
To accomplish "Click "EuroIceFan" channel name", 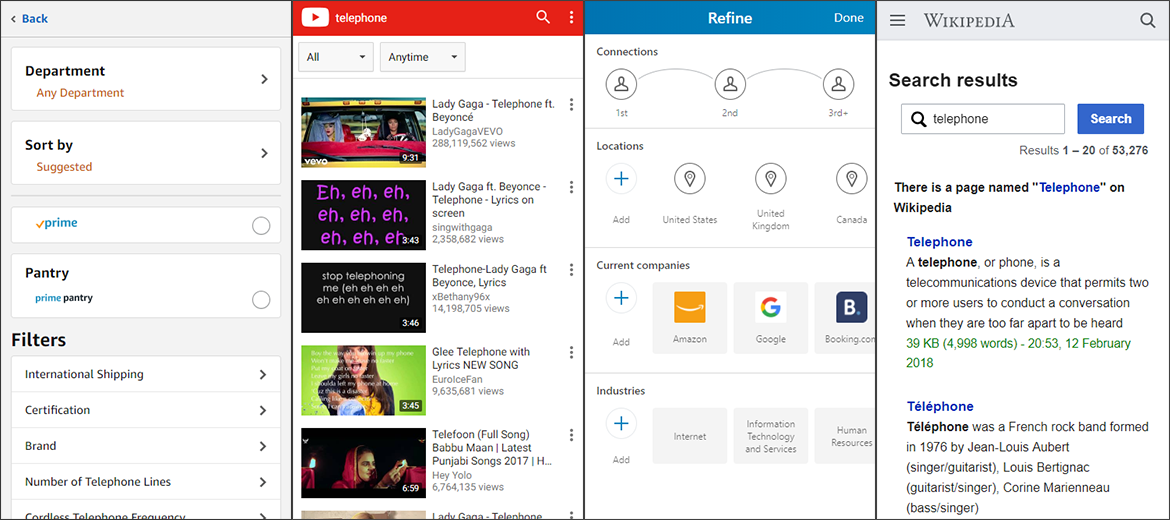I will 457,379.
